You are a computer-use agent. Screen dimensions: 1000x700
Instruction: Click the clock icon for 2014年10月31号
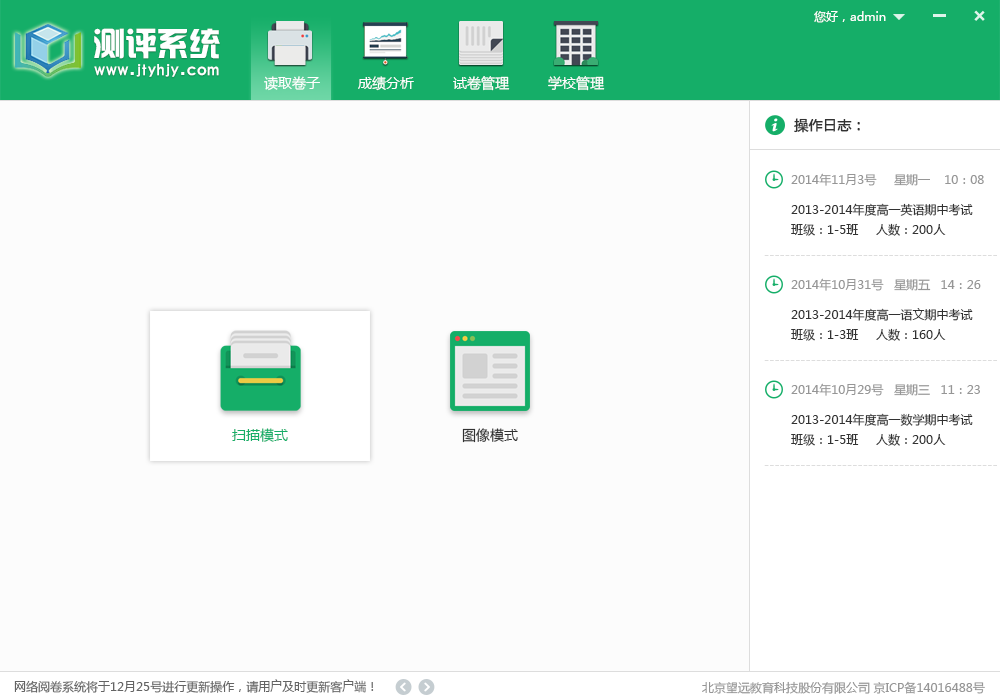pos(774,284)
